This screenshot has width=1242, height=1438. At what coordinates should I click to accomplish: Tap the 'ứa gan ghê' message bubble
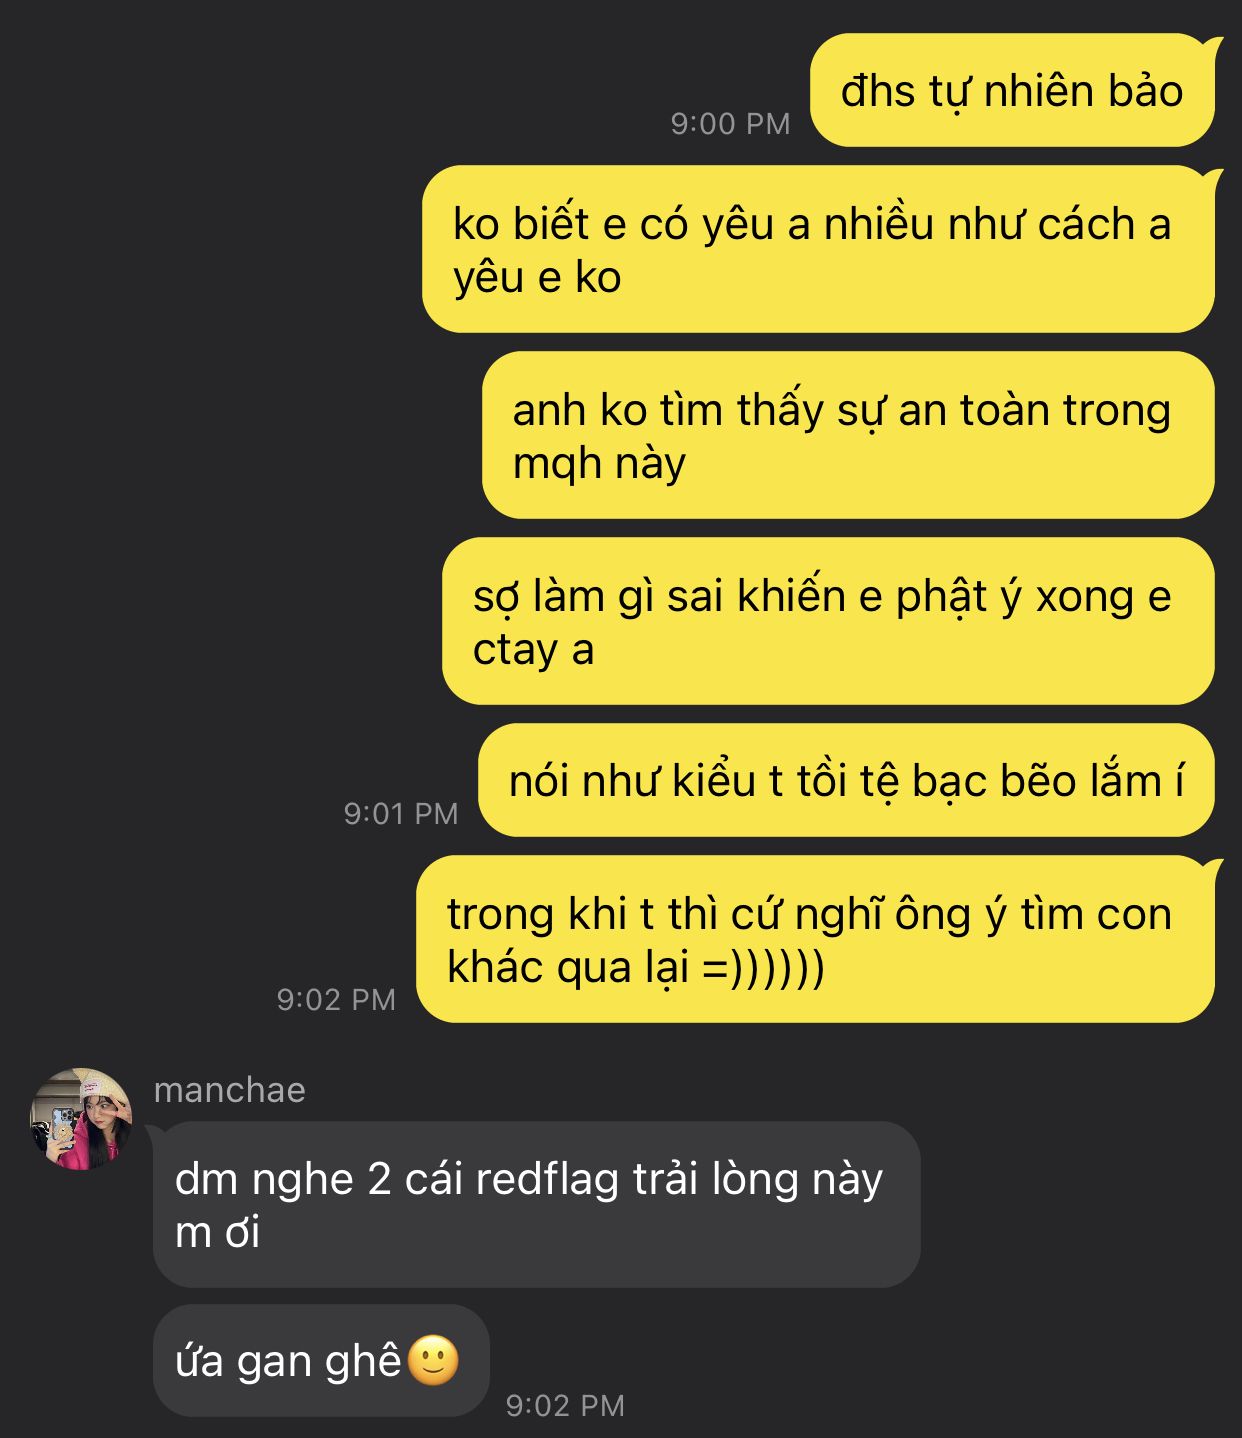coord(321,1360)
